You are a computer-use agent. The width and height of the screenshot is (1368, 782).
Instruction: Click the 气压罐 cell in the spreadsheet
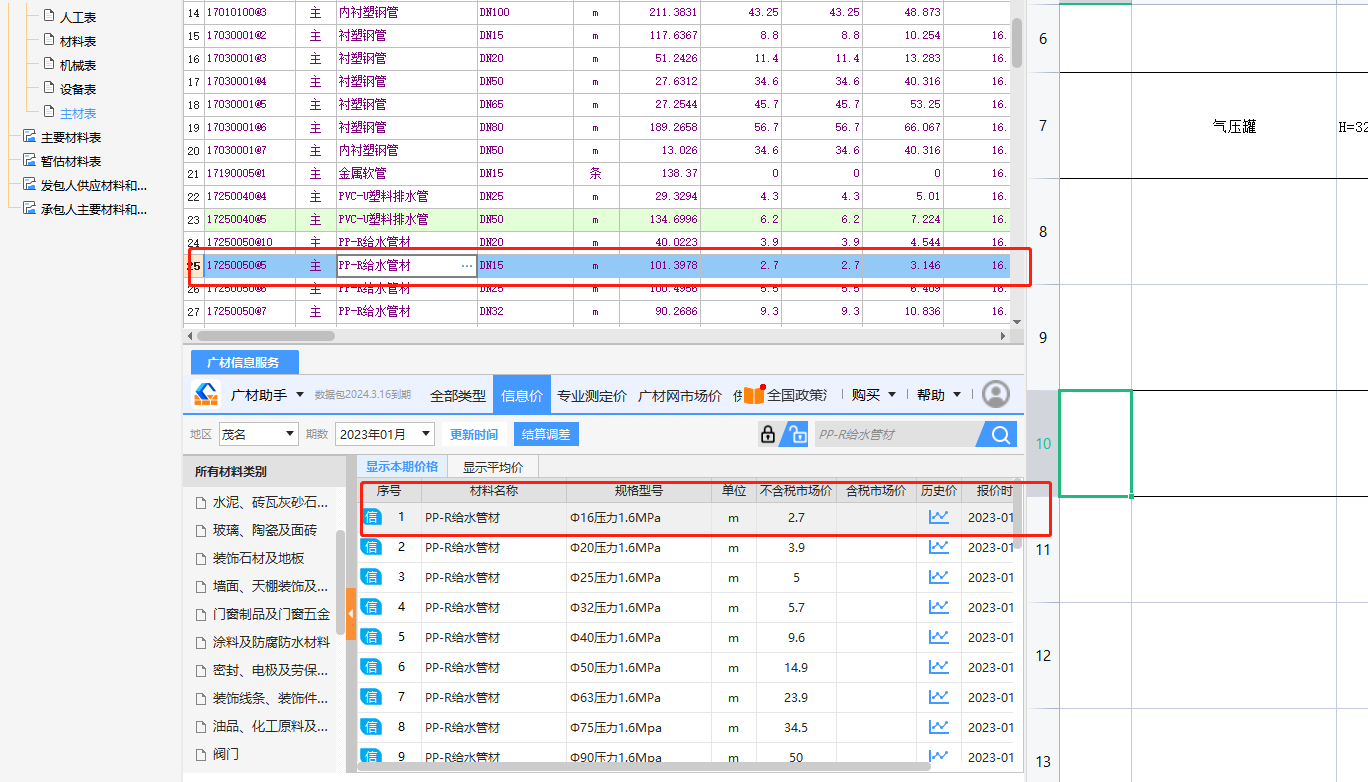click(x=1234, y=126)
